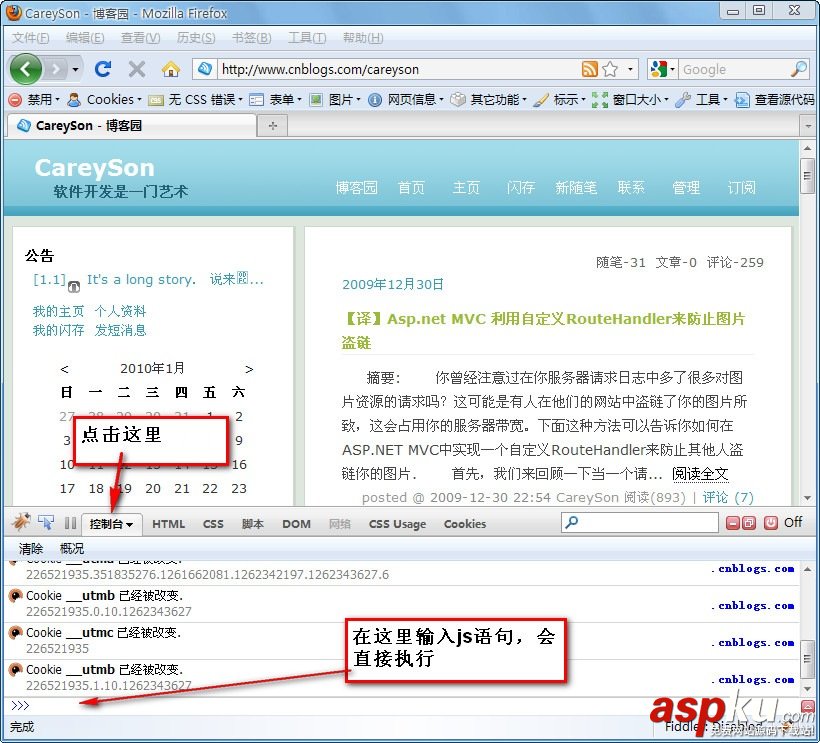Open the Cookies dropdown in Web Developer toolbar
Image resolution: width=820 pixels, height=743 pixels.
[x=105, y=99]
